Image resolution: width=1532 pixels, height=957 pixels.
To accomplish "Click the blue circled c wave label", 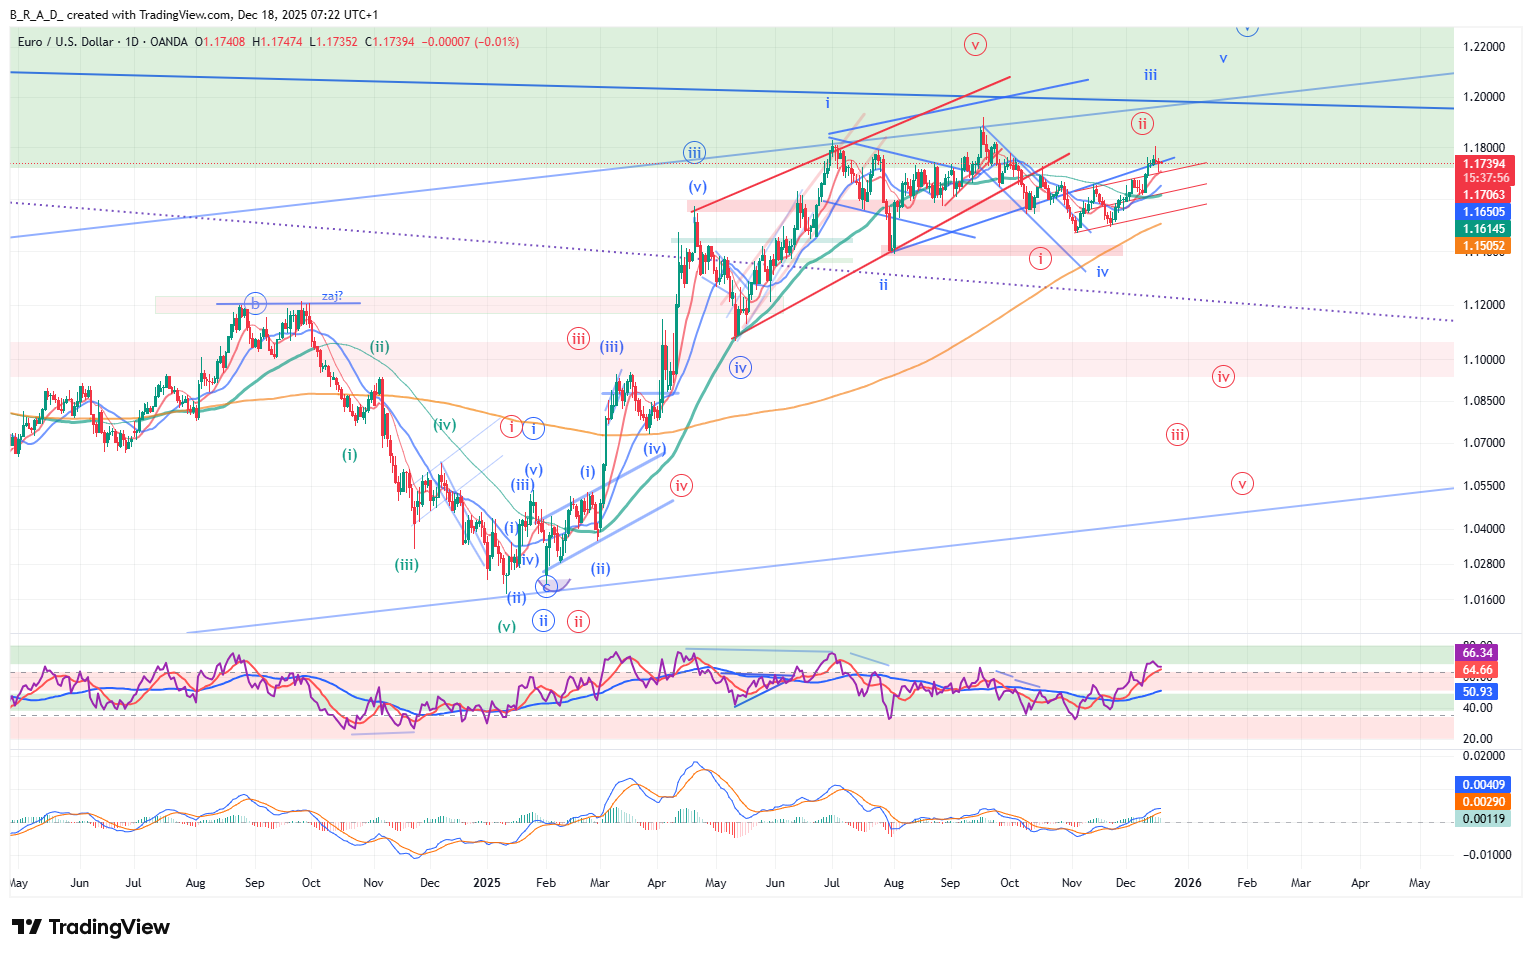I will coord(546,586).
